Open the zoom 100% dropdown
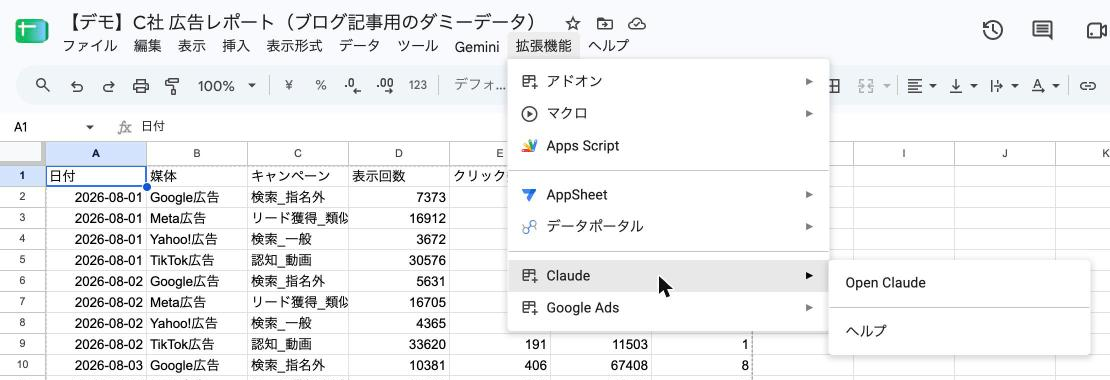The width and height of the screenshot is (1110, 380). tap(227, 86)
